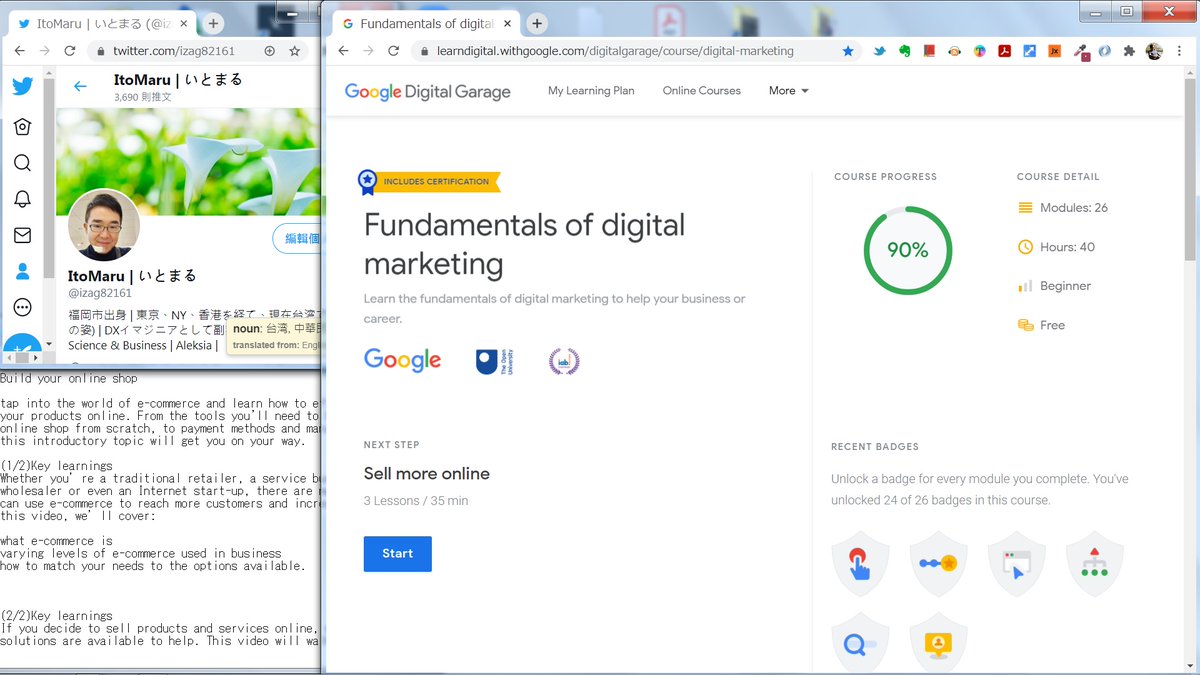Viewport: 1200px width, 675px height.
Task: Open My Learning Plan
Action: pyautogui.click(x=591, y=91)
